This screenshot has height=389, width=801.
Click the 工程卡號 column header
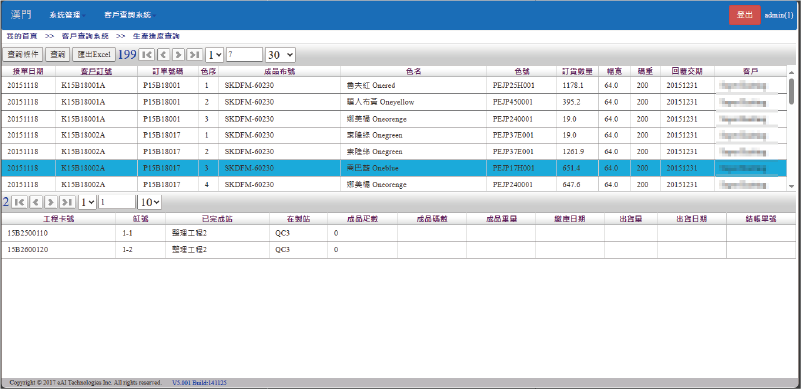59,219
